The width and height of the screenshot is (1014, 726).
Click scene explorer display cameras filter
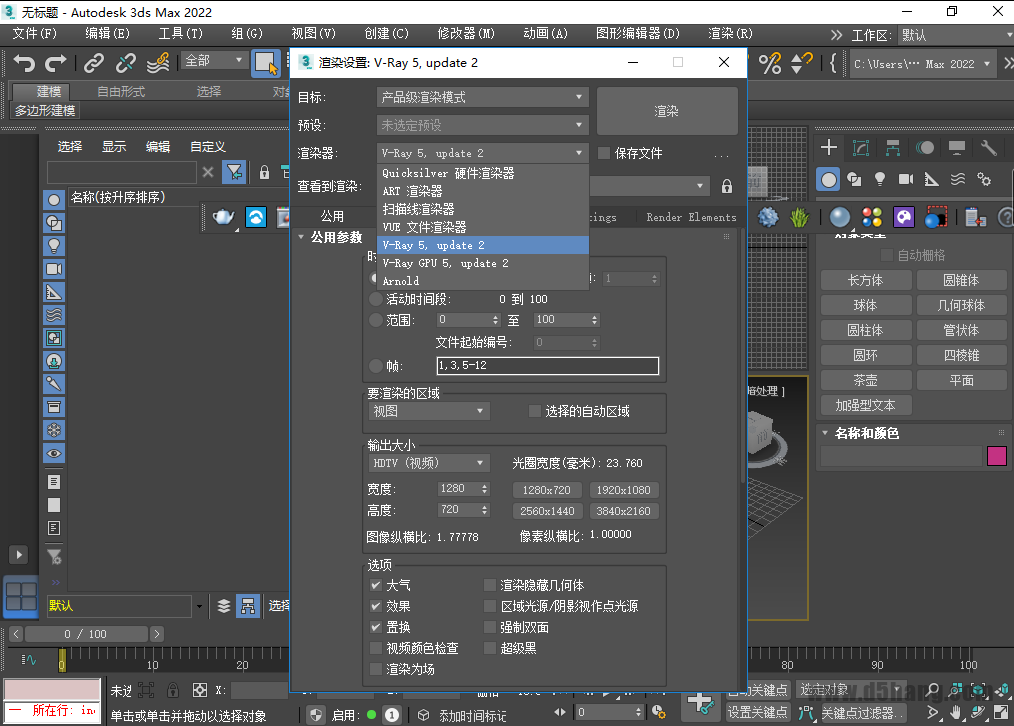pyautogui.click(x=54, y=269)
